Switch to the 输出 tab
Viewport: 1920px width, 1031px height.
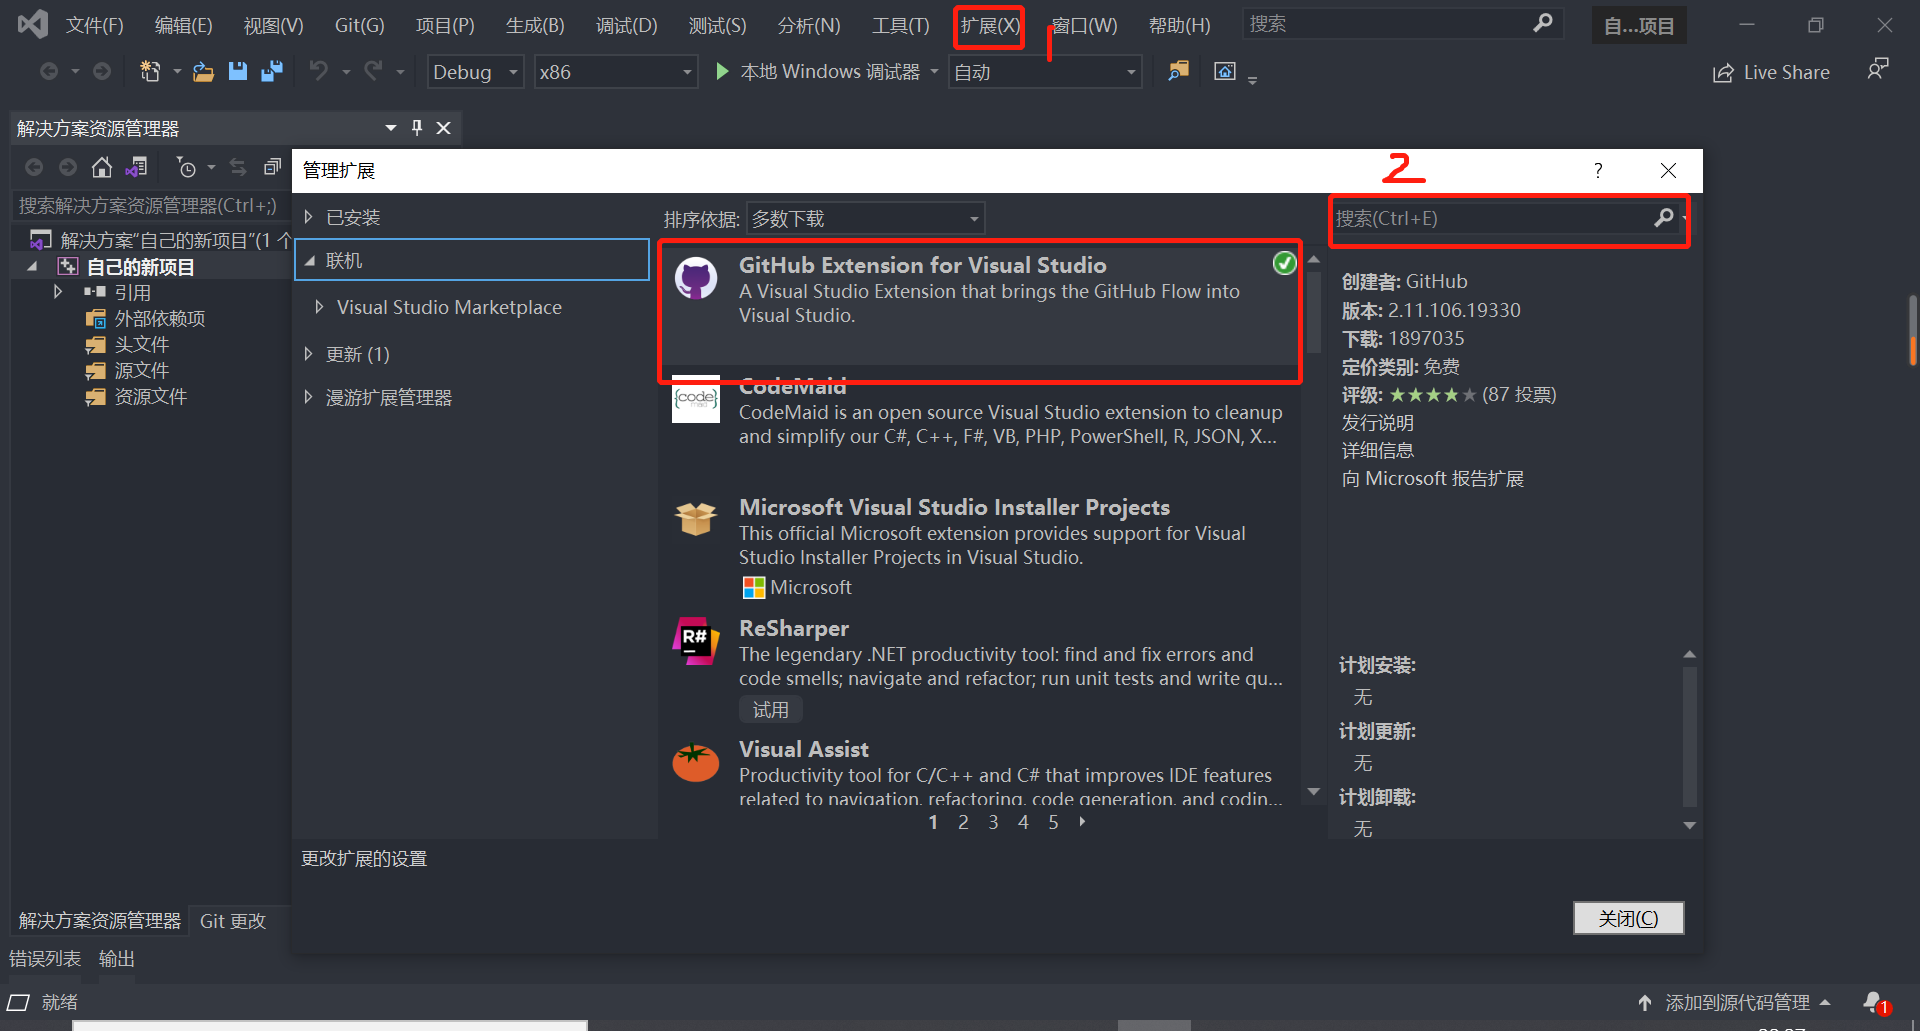tap(117, 958)
